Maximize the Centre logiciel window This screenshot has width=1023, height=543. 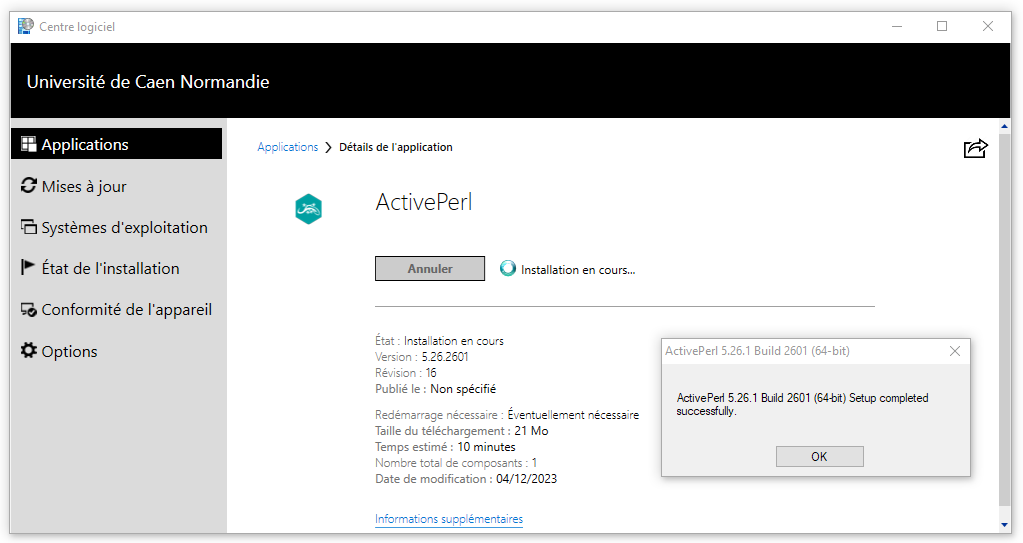(x=942, y=27)
